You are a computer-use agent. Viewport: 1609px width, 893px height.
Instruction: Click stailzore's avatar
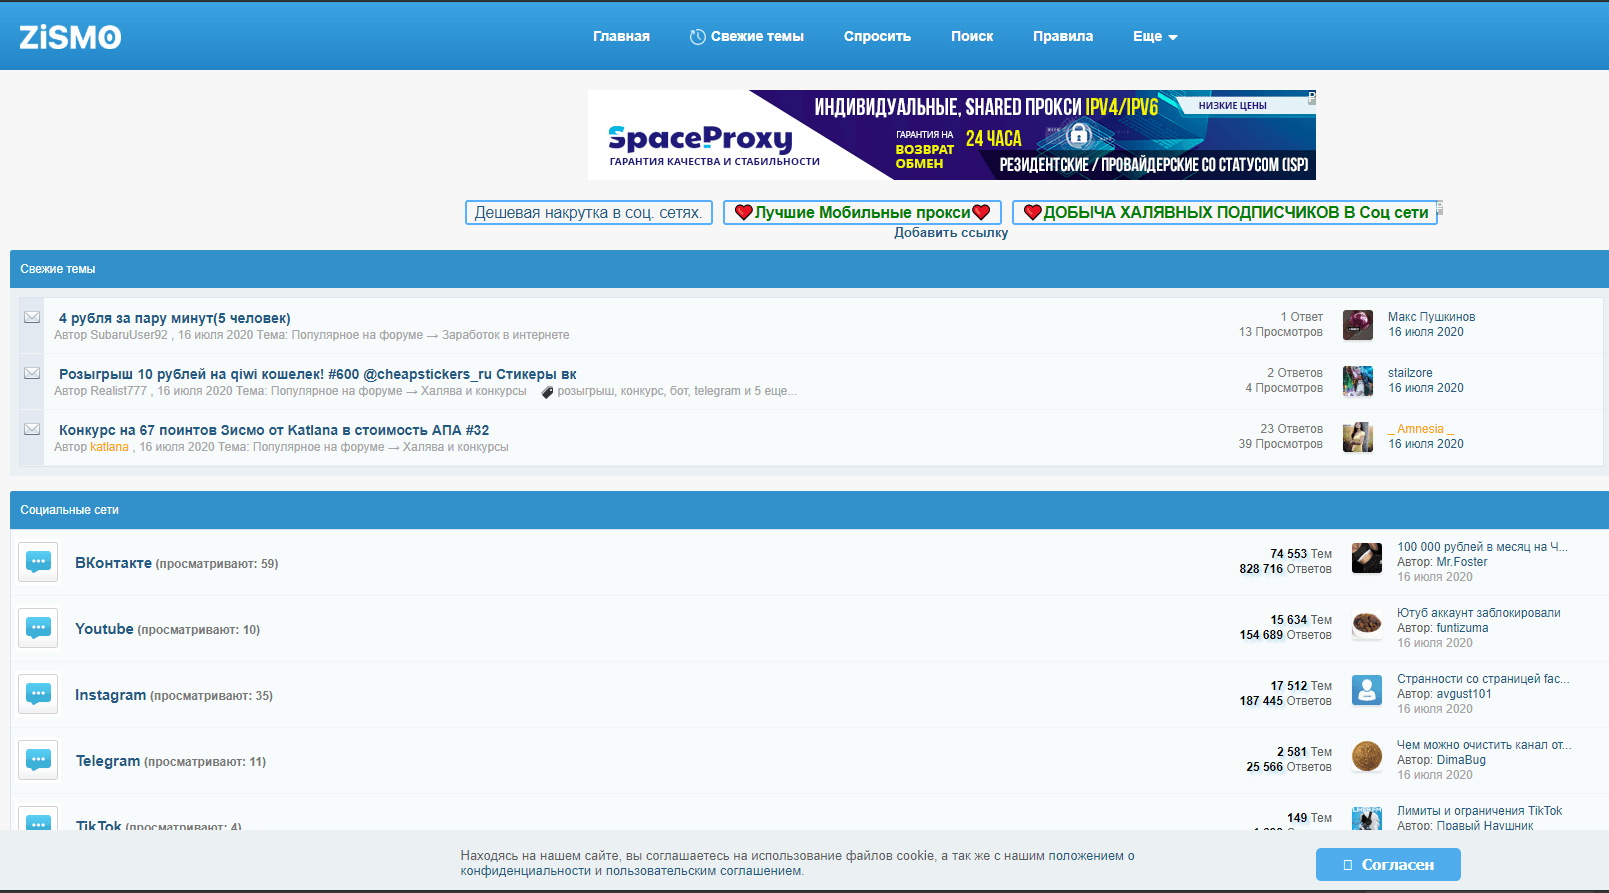[x=1358, y=381]
